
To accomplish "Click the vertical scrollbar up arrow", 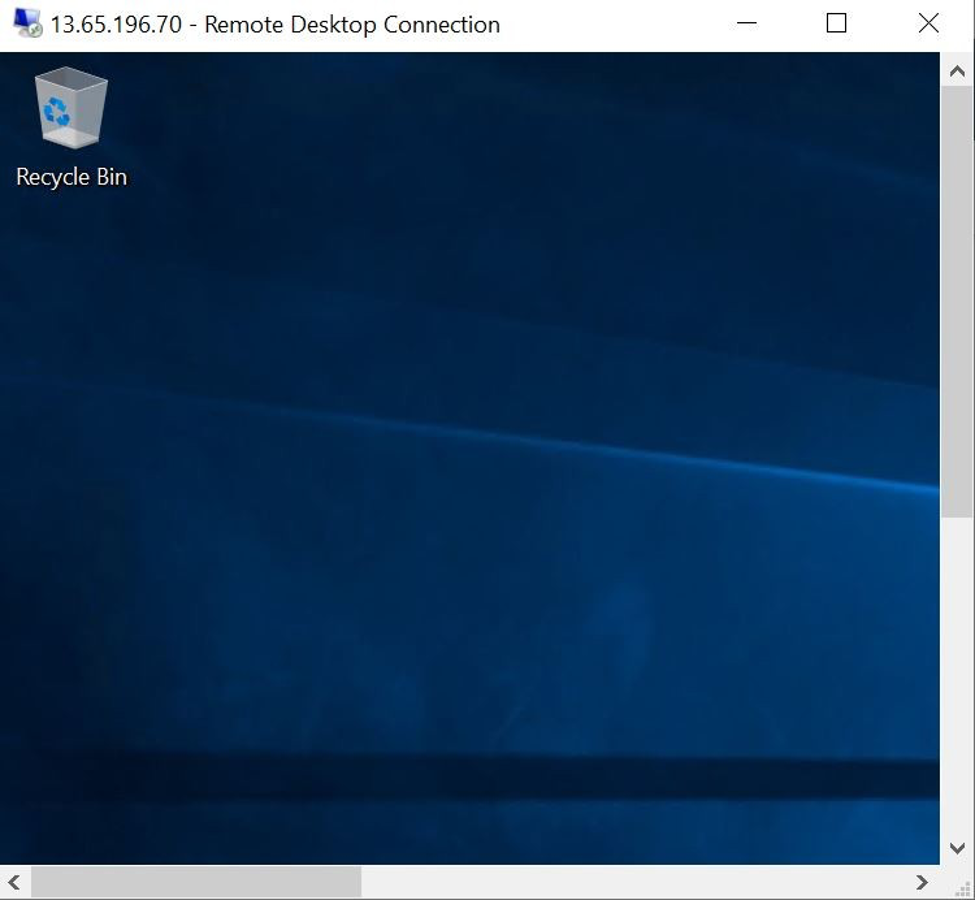I will [957, 72].
